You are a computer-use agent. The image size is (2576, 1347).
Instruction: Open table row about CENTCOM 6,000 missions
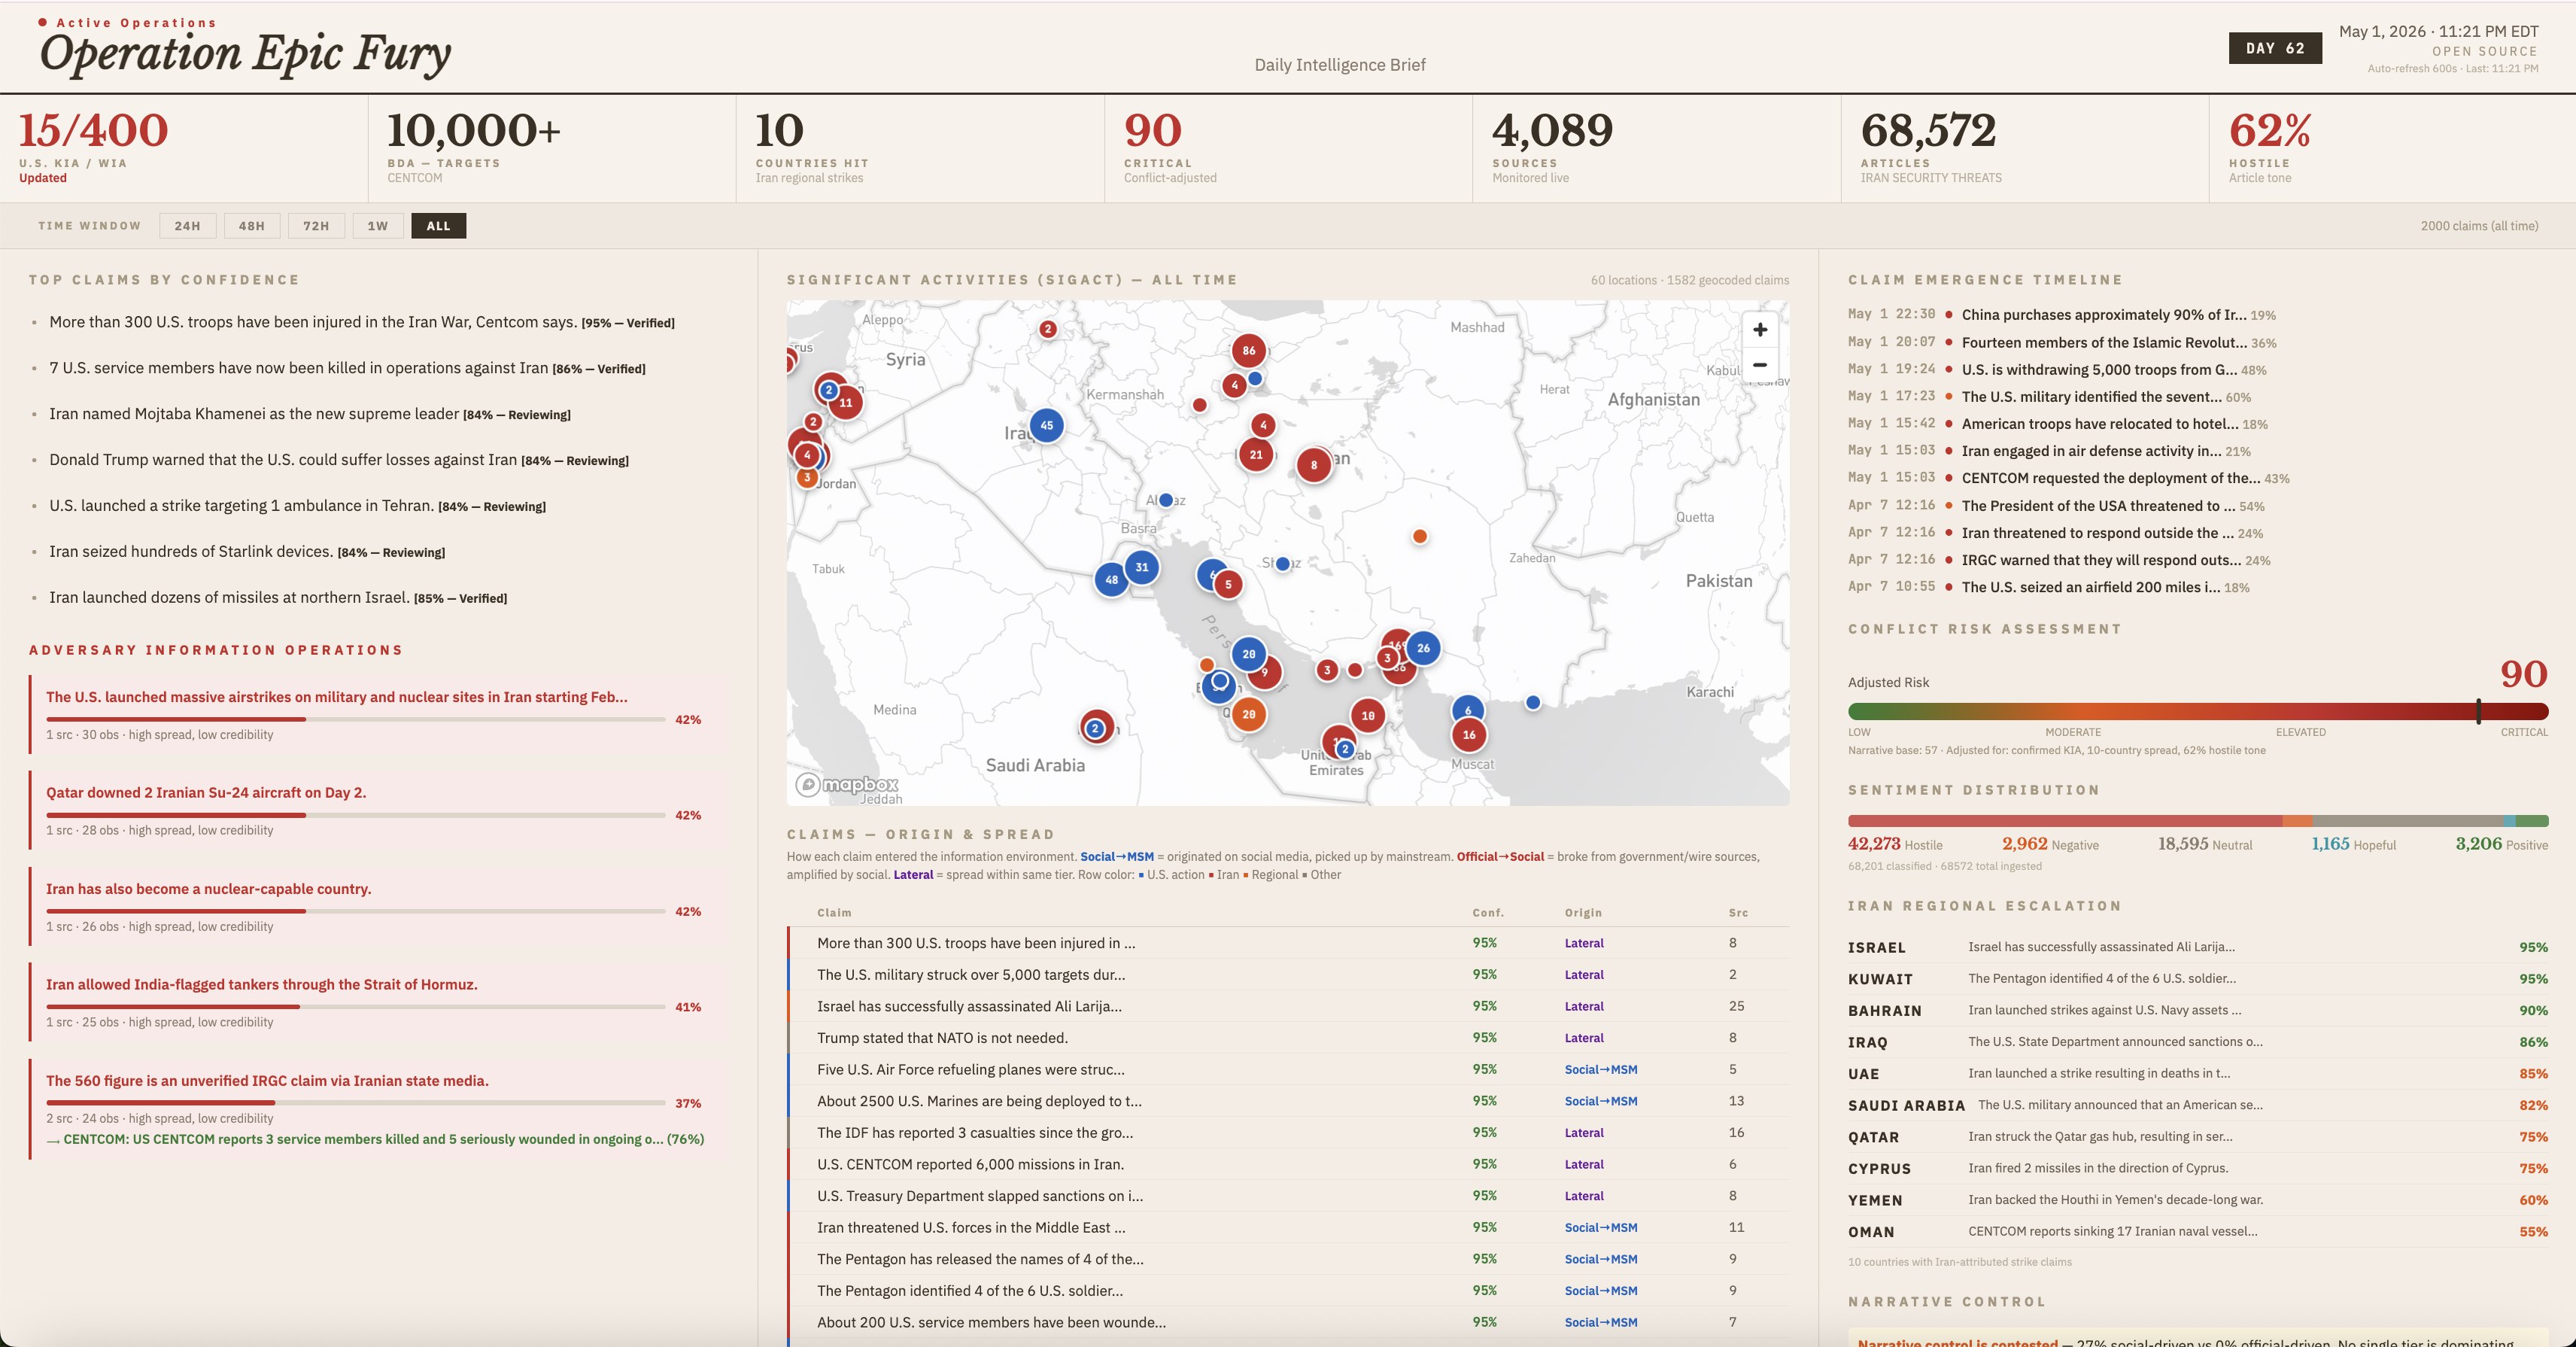pos(1288,1165)
